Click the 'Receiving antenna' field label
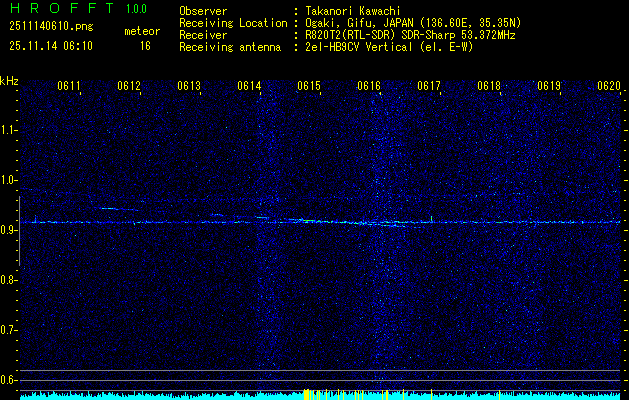629x400 pixels. click(230, 47)
